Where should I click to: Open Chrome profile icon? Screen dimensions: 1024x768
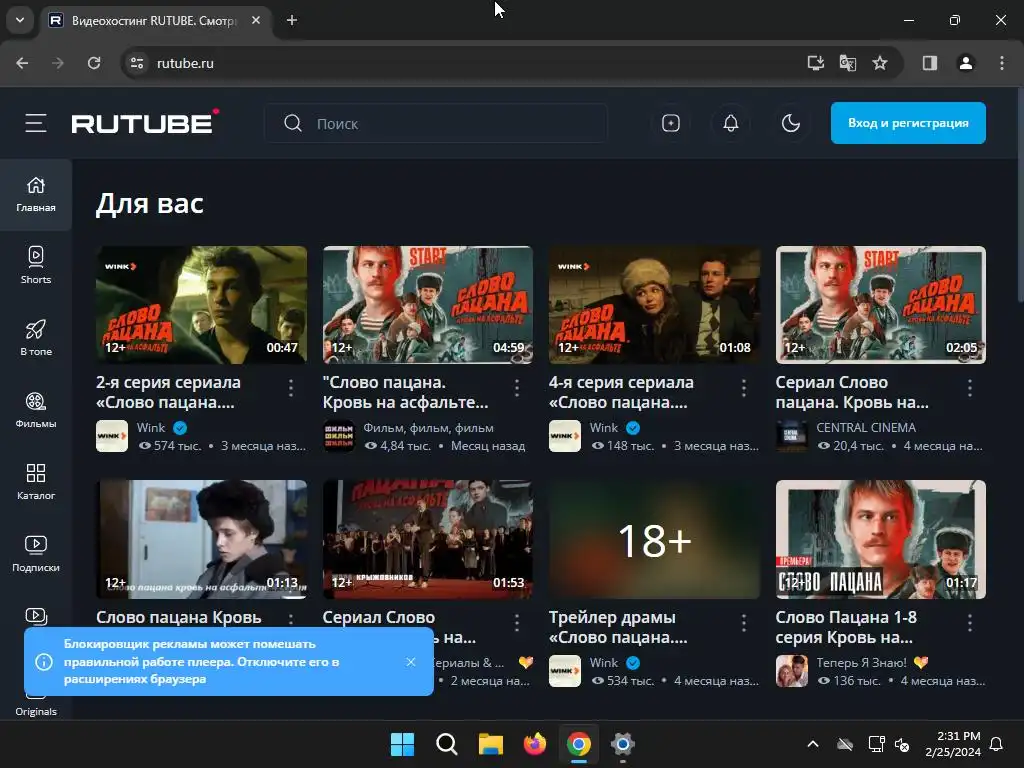click(966, 63)
